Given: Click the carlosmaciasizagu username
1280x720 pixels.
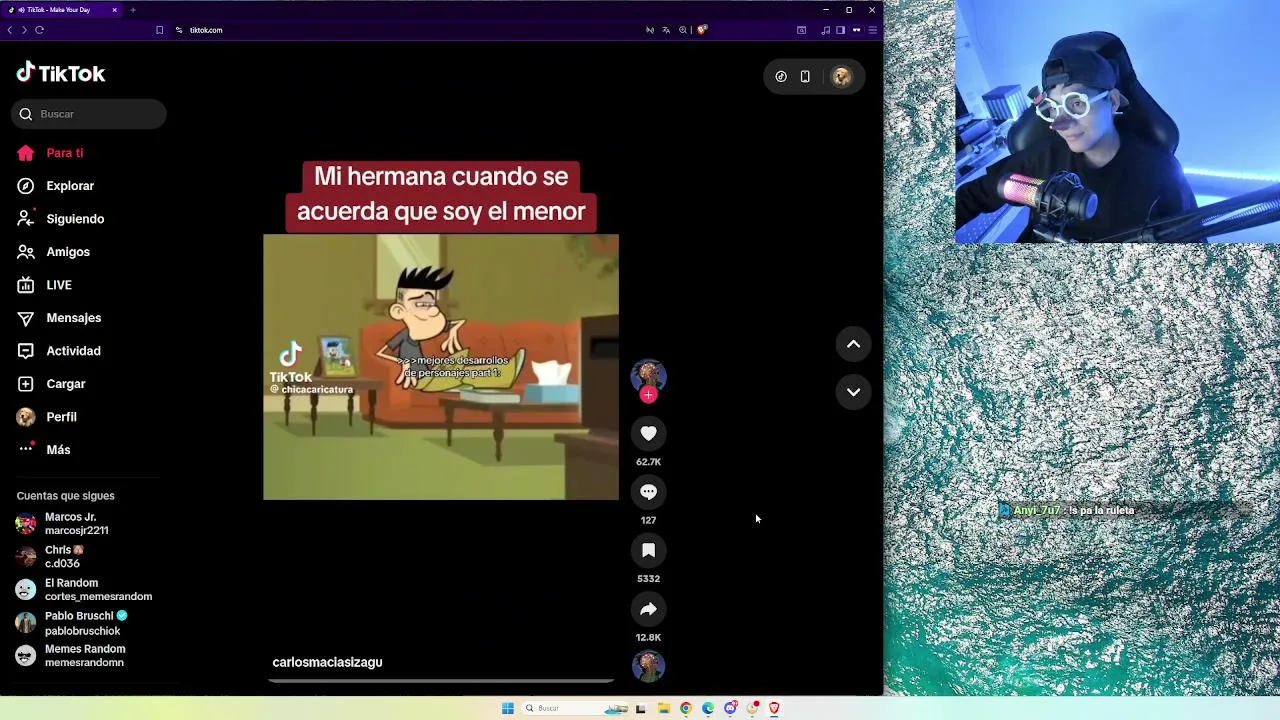Looking at the screenshot, I should 327,662.
